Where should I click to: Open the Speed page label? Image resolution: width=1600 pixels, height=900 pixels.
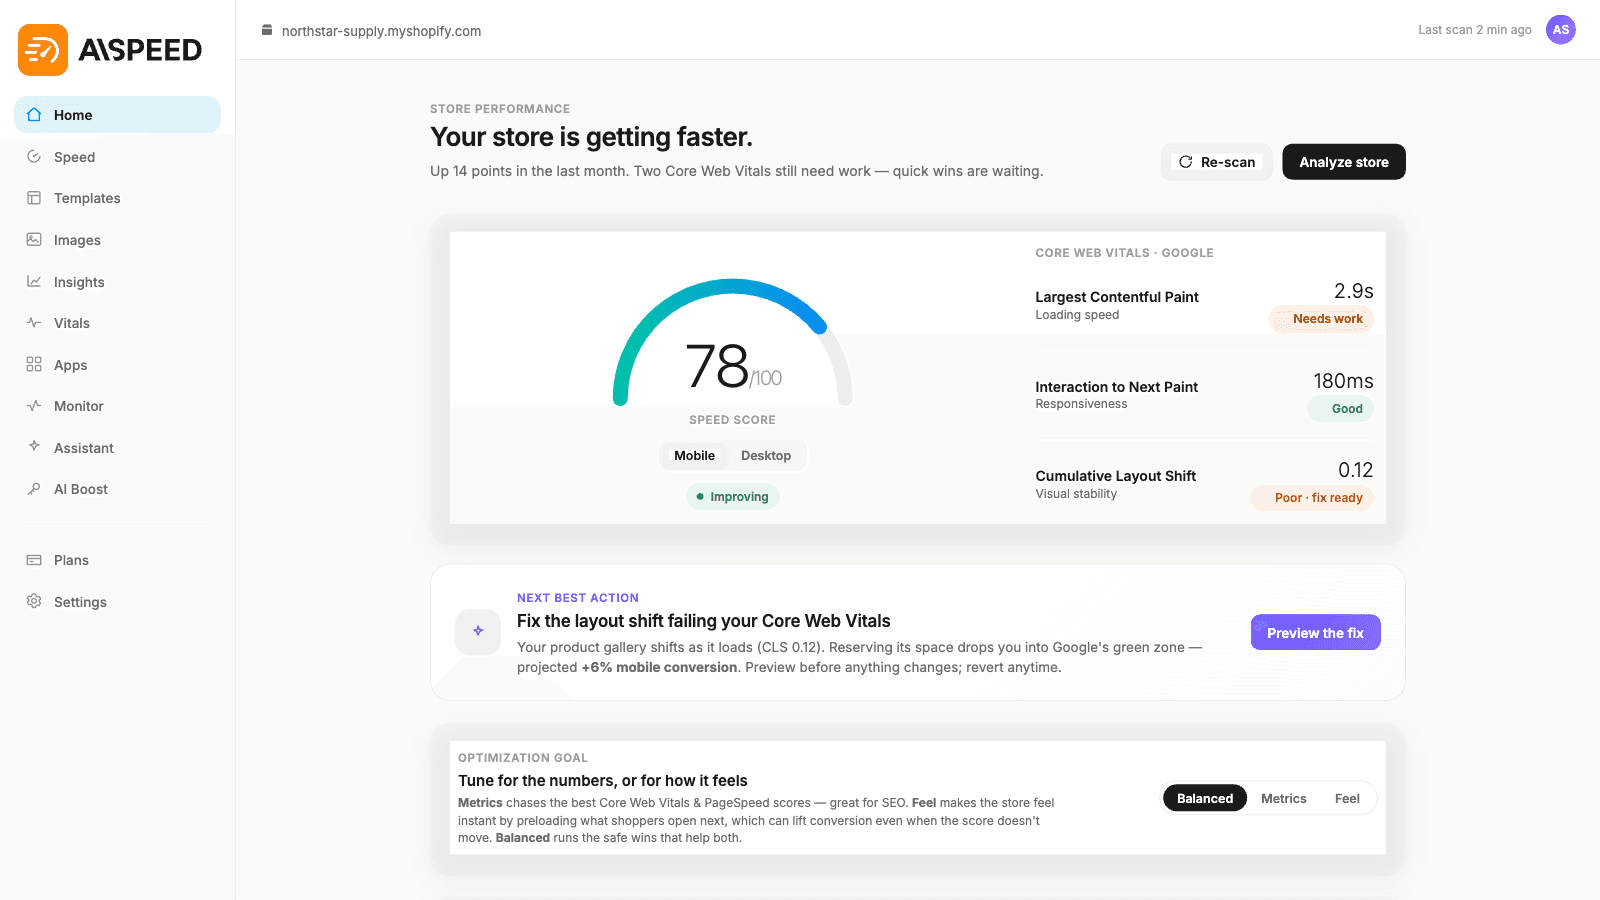[74, 157]
